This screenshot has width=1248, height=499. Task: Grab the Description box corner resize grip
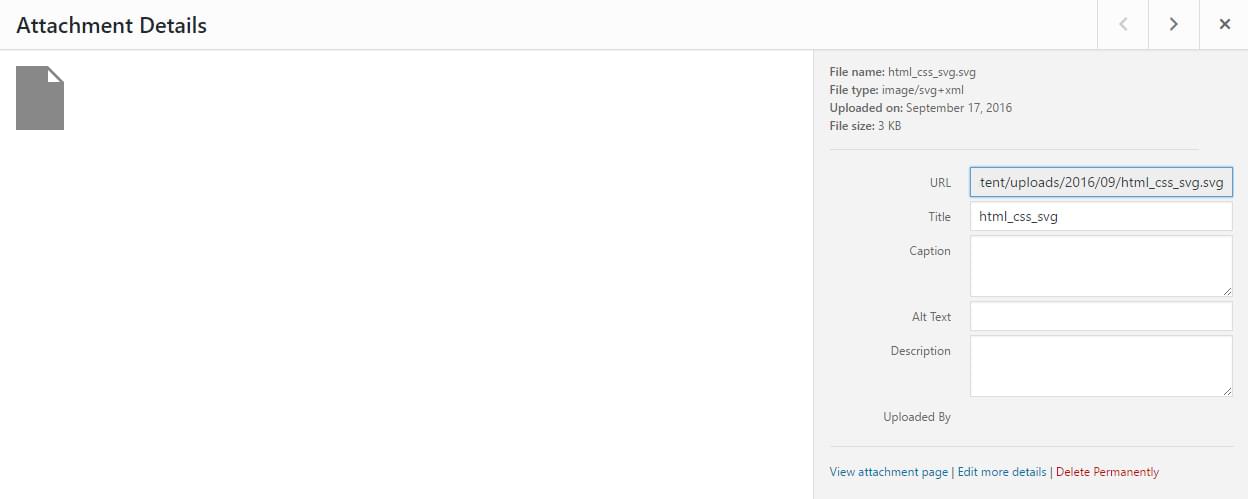coord(1227,391)
